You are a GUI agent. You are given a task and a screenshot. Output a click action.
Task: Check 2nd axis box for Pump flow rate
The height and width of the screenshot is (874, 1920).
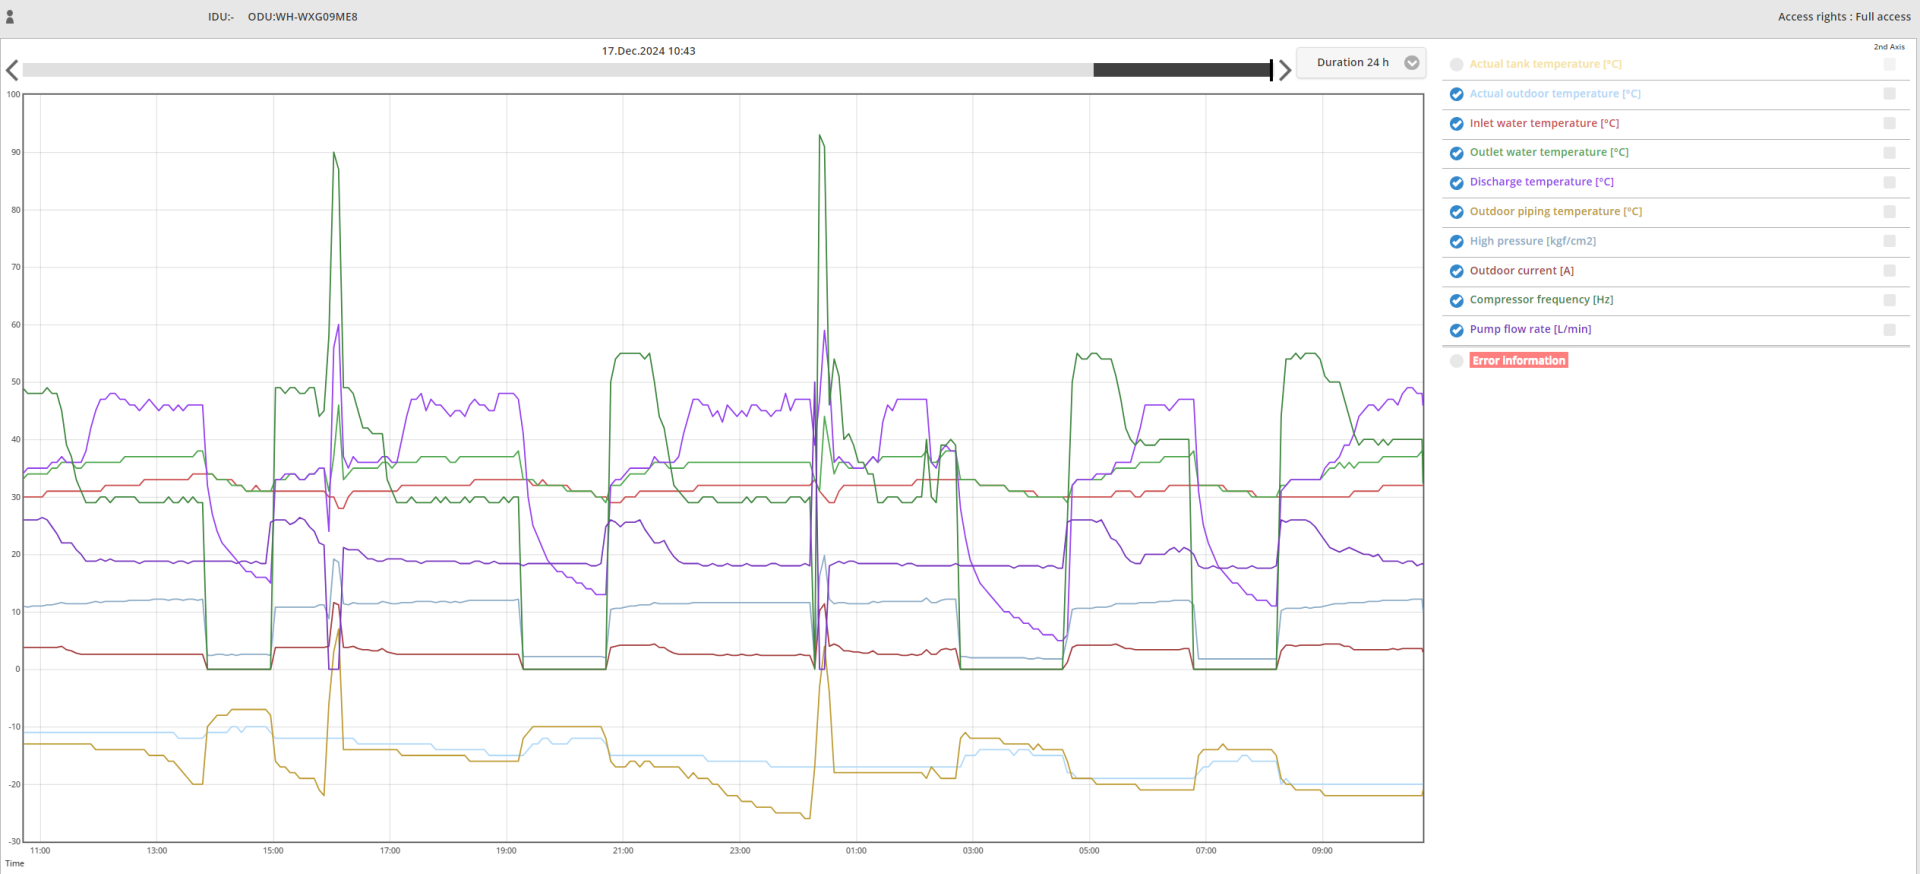click(1889, 329)
